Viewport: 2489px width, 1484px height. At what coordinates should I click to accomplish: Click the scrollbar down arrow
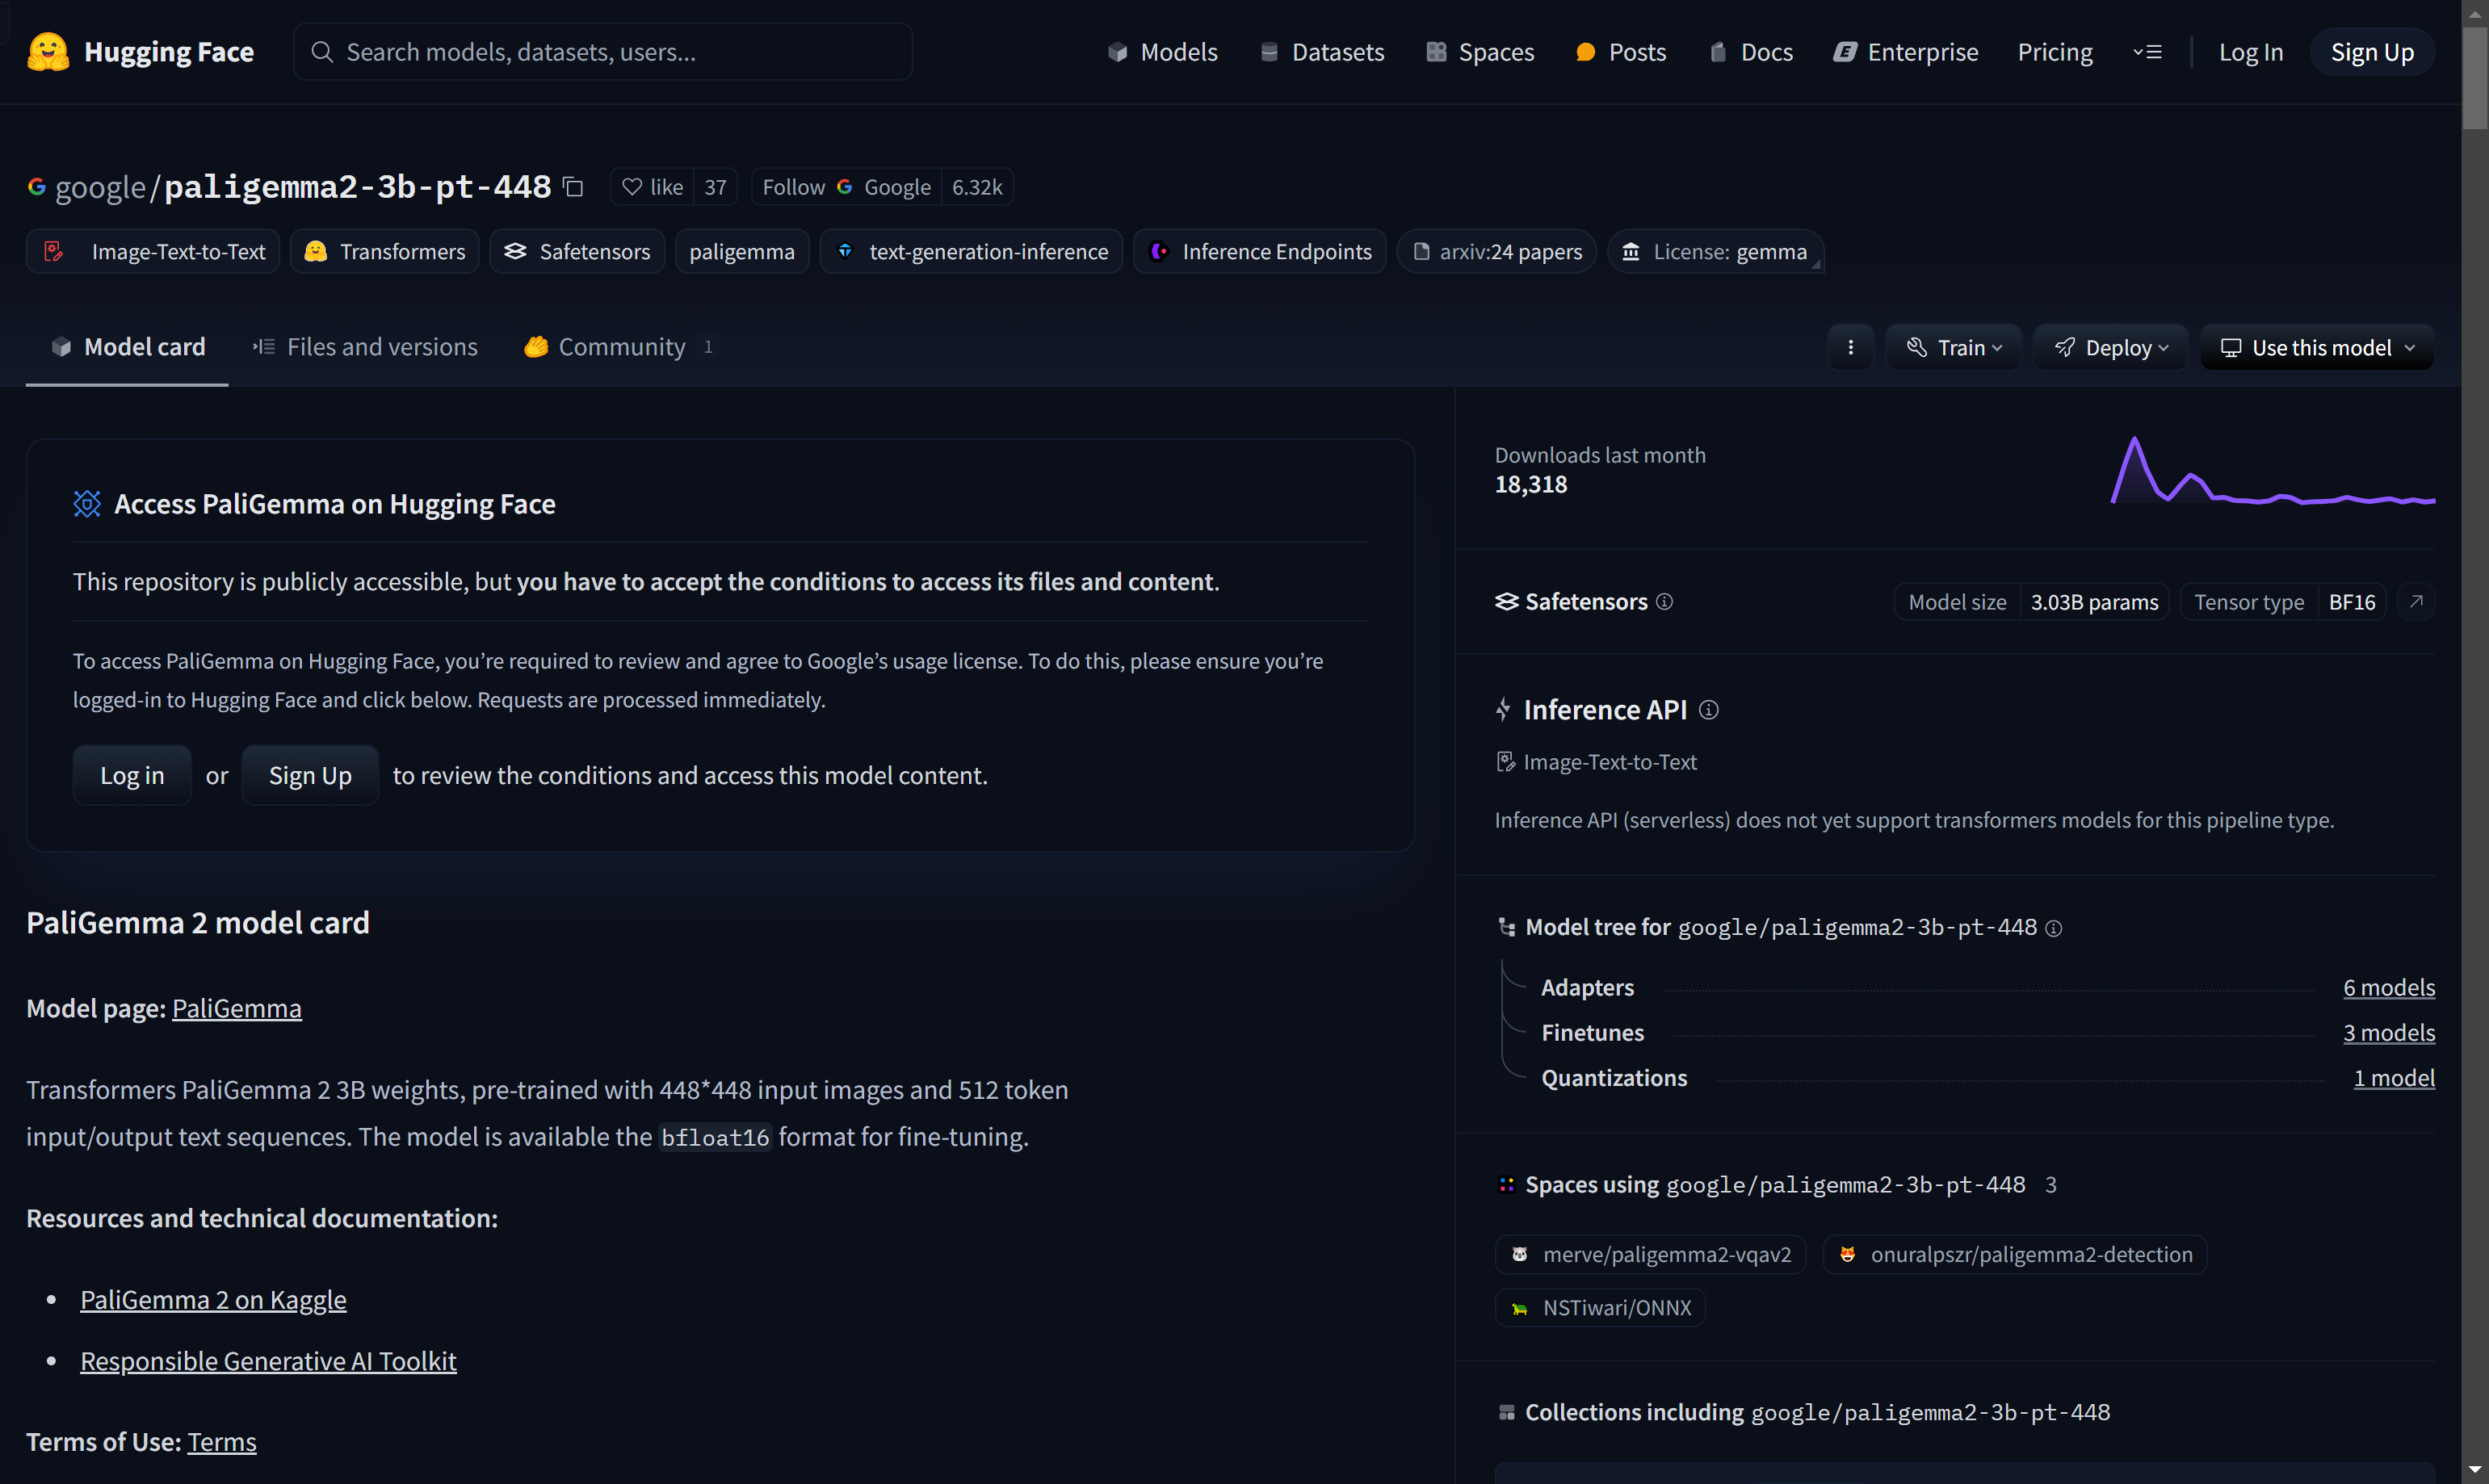pos(2474,1471)
